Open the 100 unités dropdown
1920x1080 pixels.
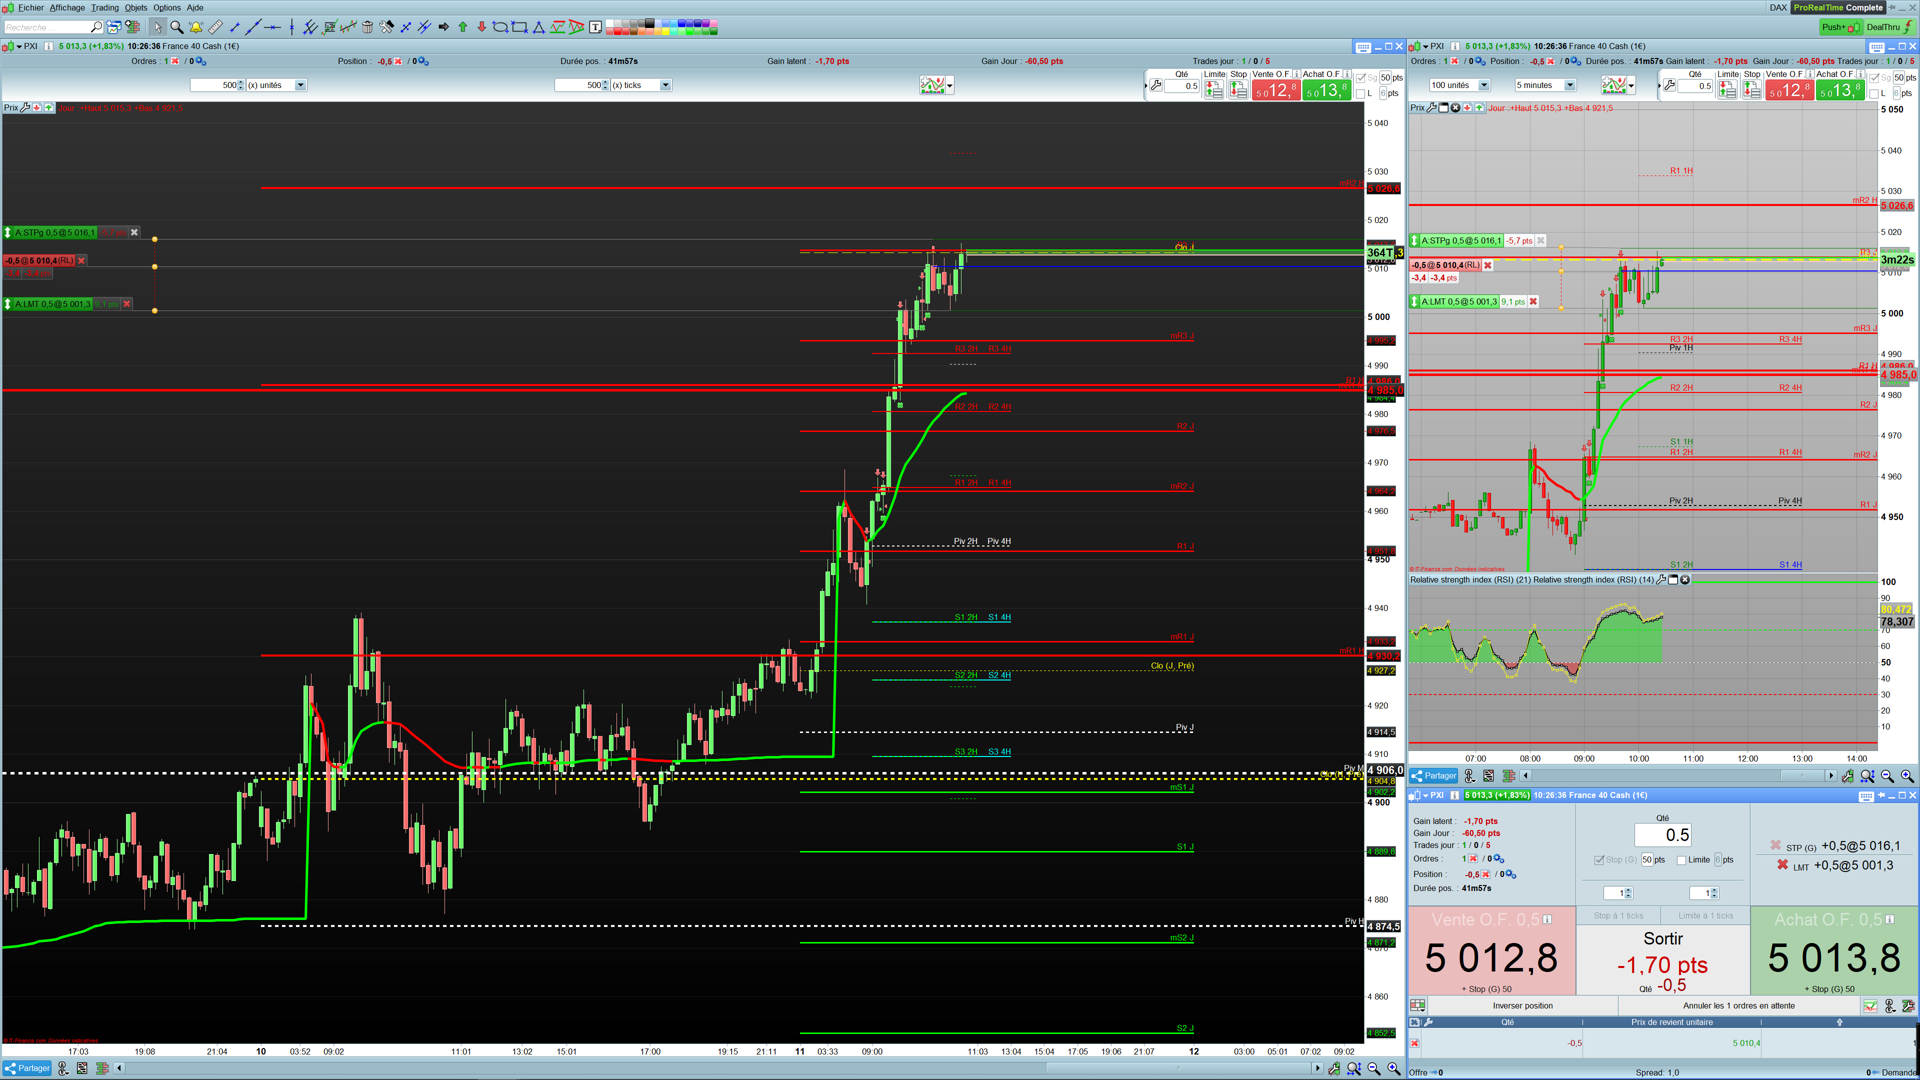tap(1483, 85)
